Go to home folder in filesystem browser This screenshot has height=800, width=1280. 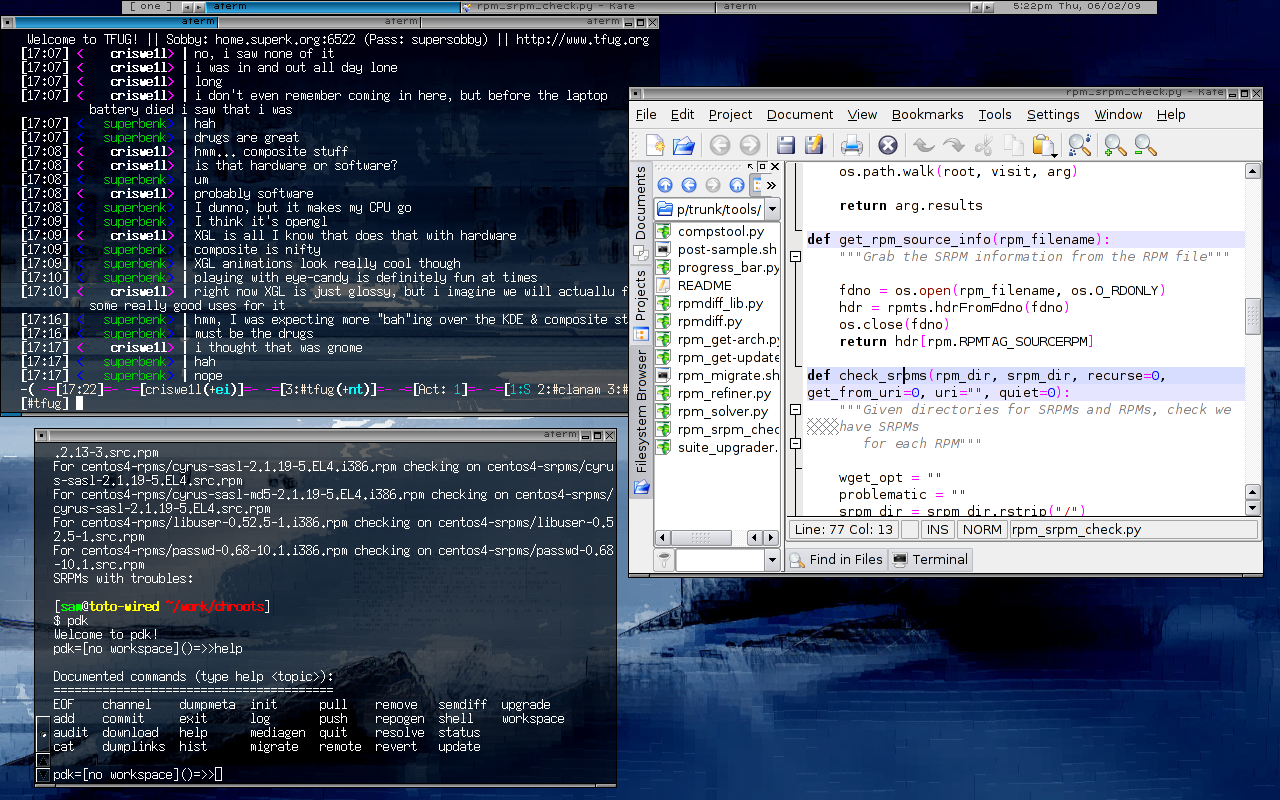pyautogui.click(x=737, y=185)
